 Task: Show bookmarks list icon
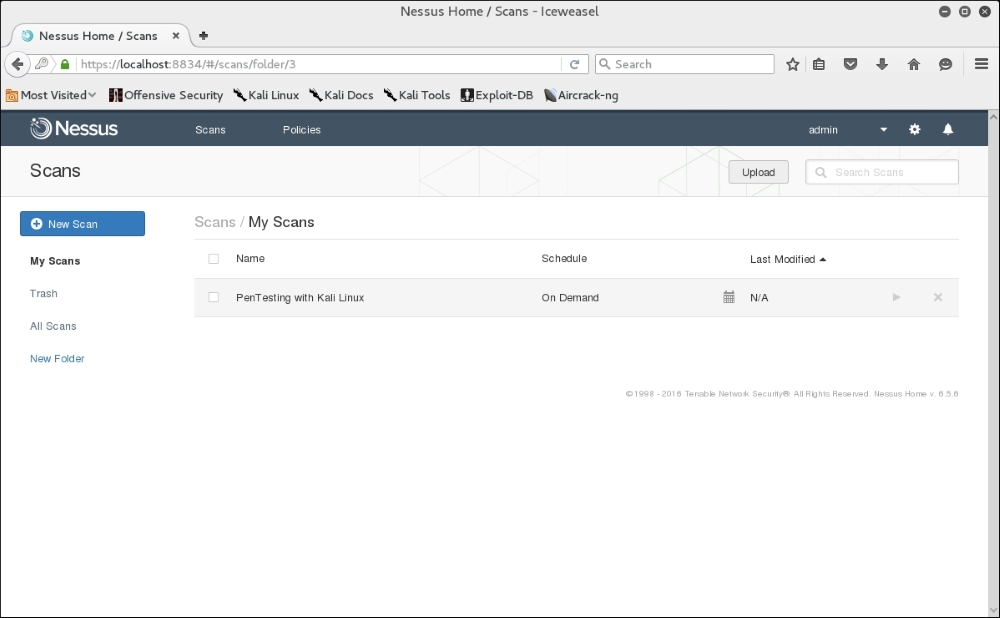tap(819, 64)
